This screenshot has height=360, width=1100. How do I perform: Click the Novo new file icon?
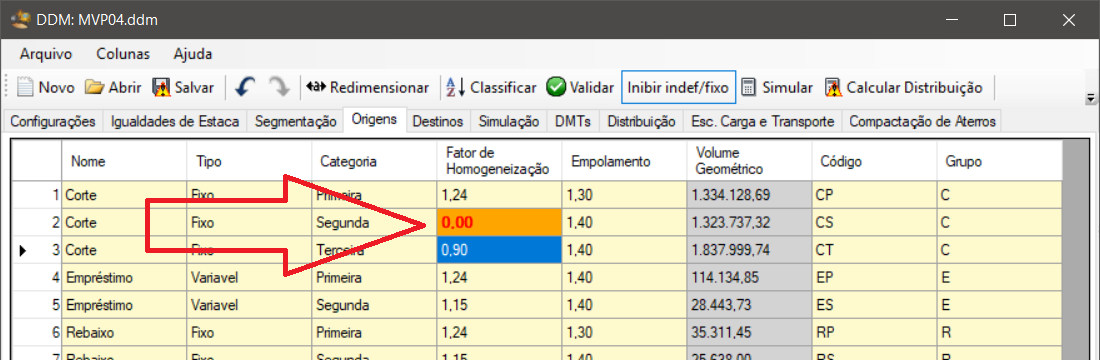25,88
